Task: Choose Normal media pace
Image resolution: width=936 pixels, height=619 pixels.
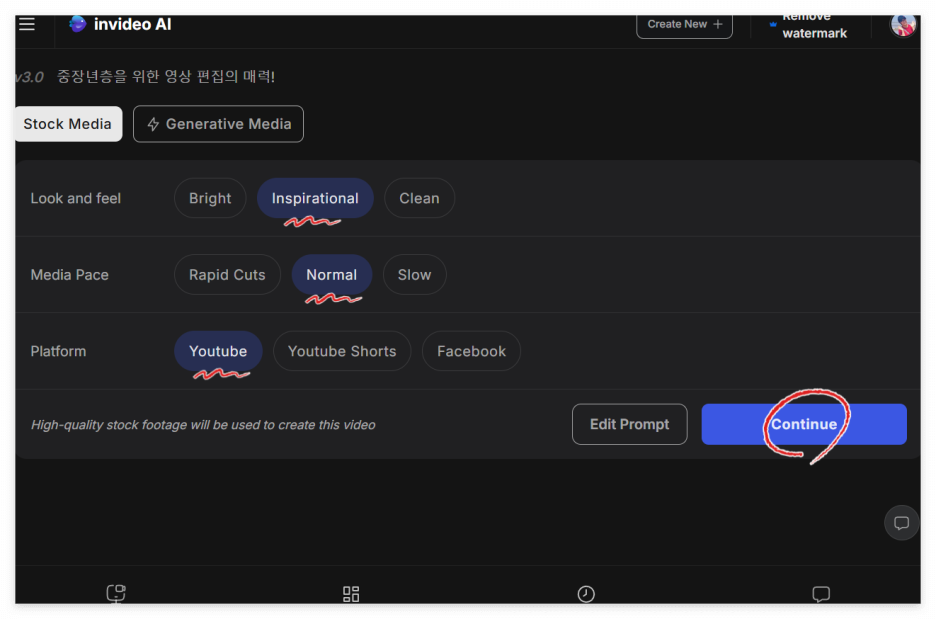Action: (331, 275)
